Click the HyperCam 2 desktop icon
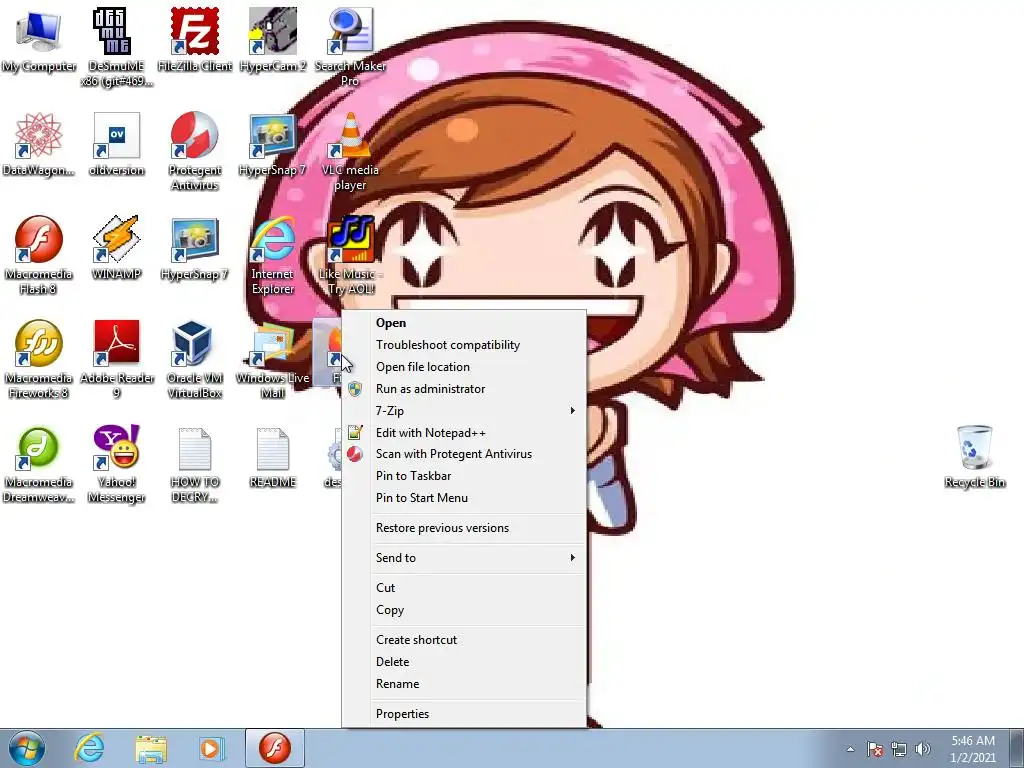Viewport: 1024px width, 768px height. coord(272,40)
